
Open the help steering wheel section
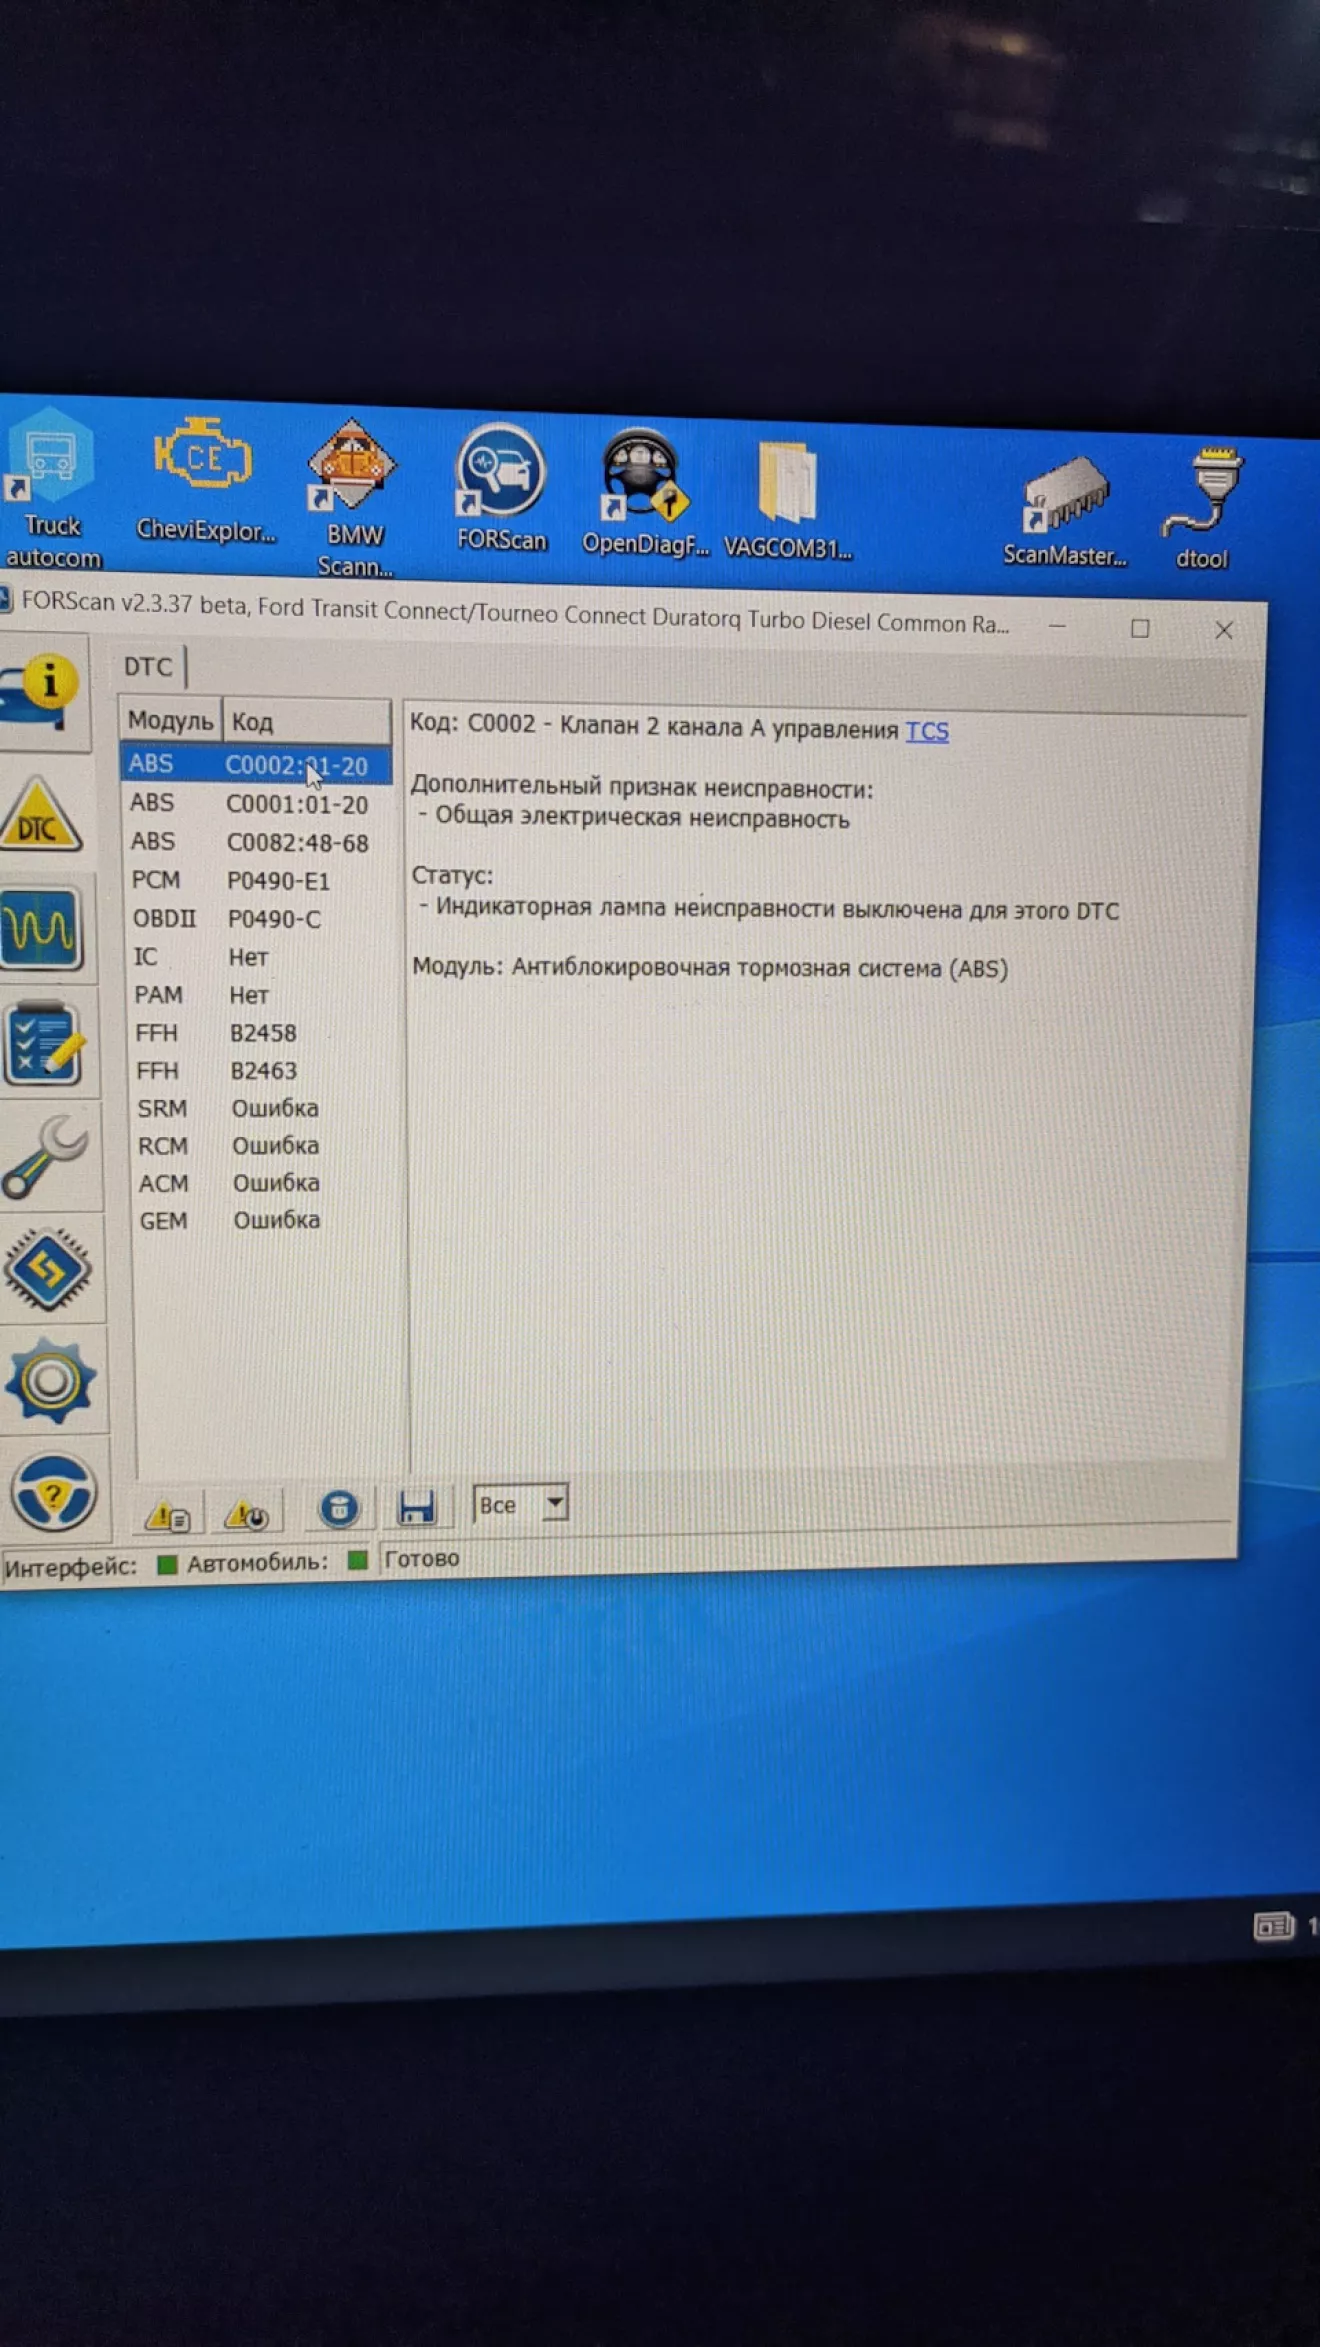pos(53,1494)
